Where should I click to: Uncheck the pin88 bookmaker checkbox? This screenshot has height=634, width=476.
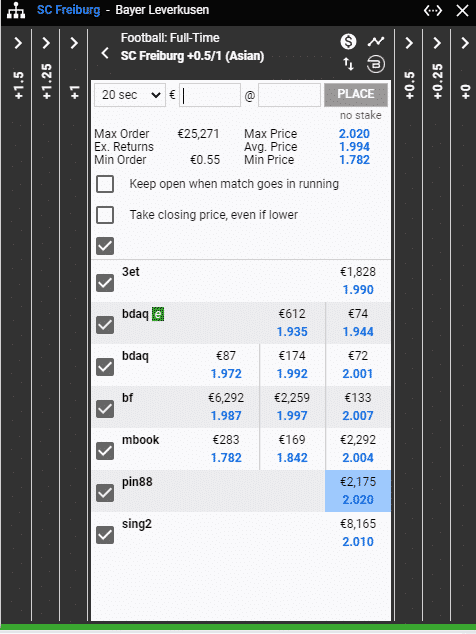(x=105, y=493)
